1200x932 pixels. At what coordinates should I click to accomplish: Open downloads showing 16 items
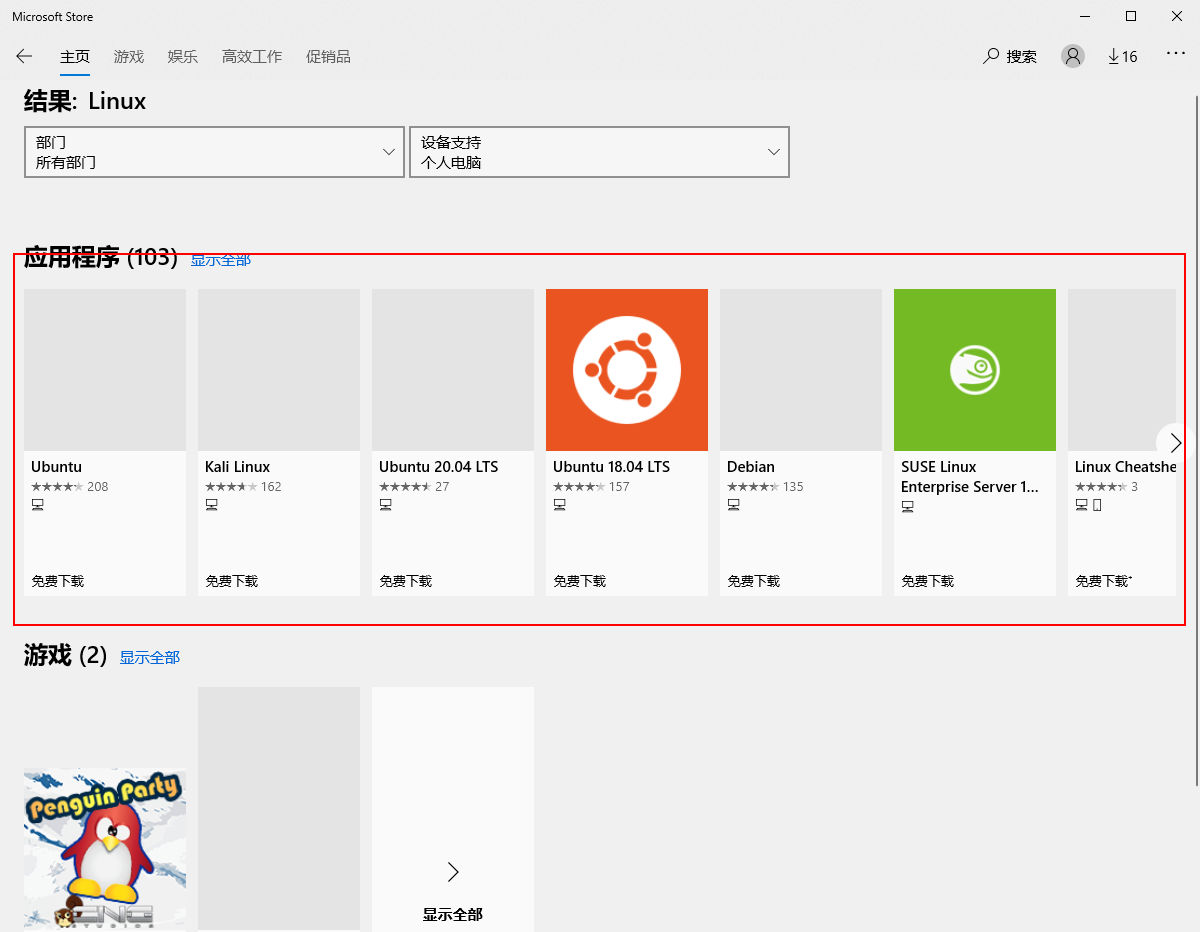pos(1123,56)
